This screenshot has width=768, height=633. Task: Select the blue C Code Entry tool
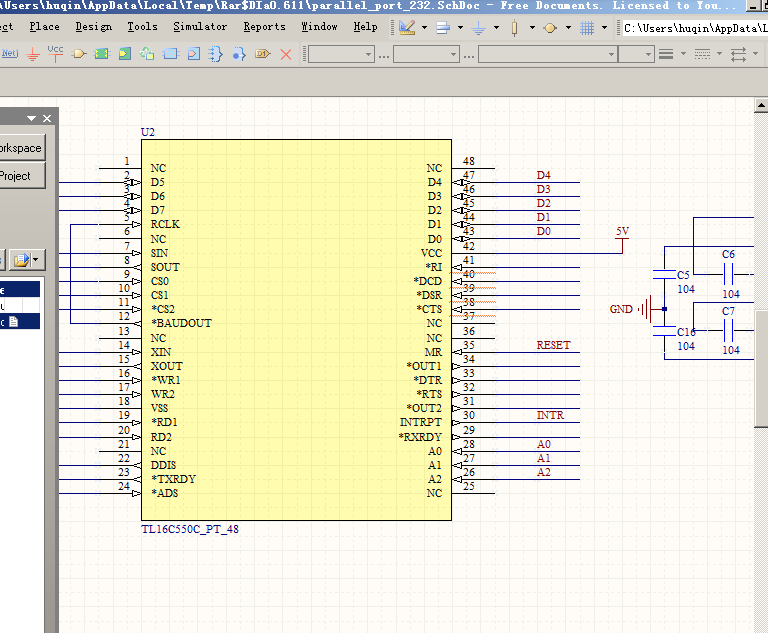pos(194,54)
